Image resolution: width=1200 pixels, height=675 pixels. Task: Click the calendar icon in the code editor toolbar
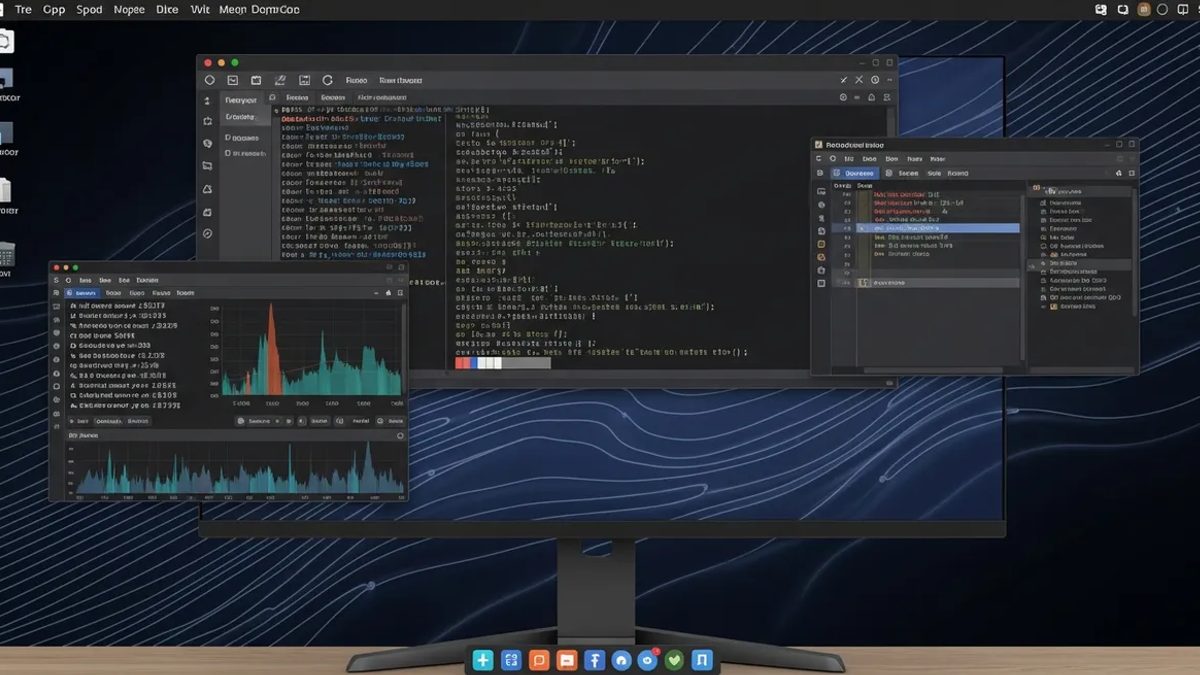256,80
